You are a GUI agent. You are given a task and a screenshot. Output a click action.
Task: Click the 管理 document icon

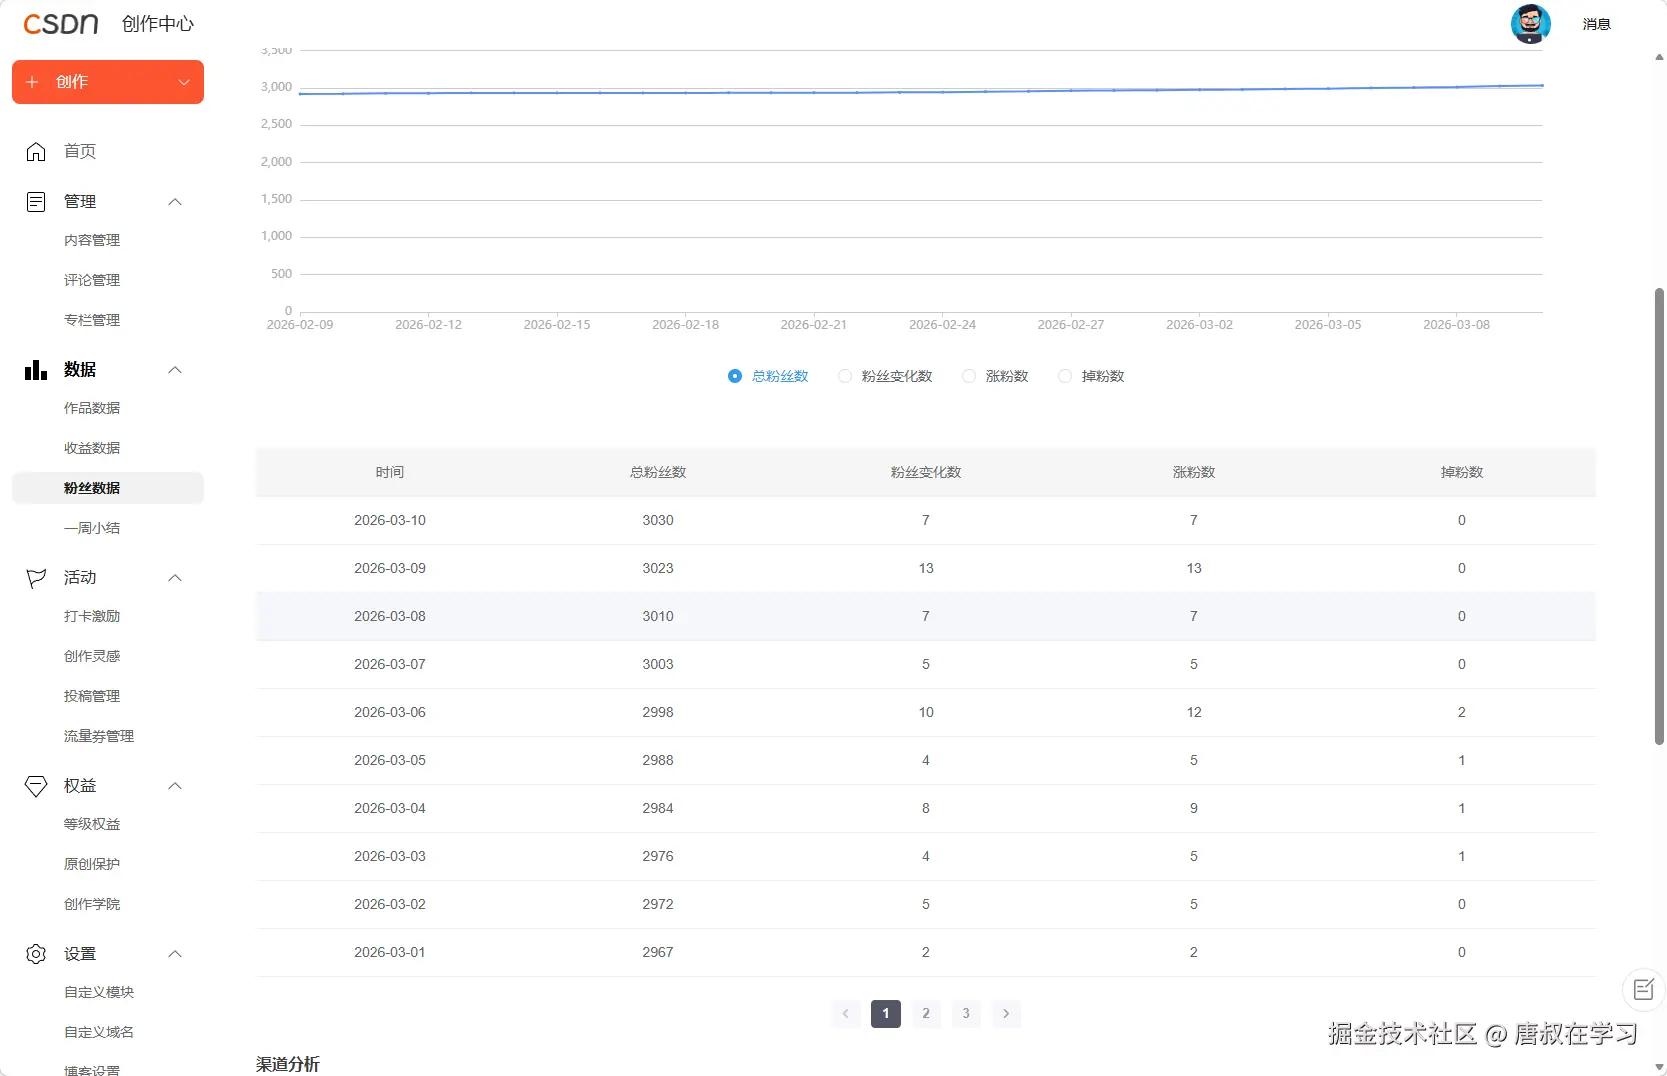(36, 202)
